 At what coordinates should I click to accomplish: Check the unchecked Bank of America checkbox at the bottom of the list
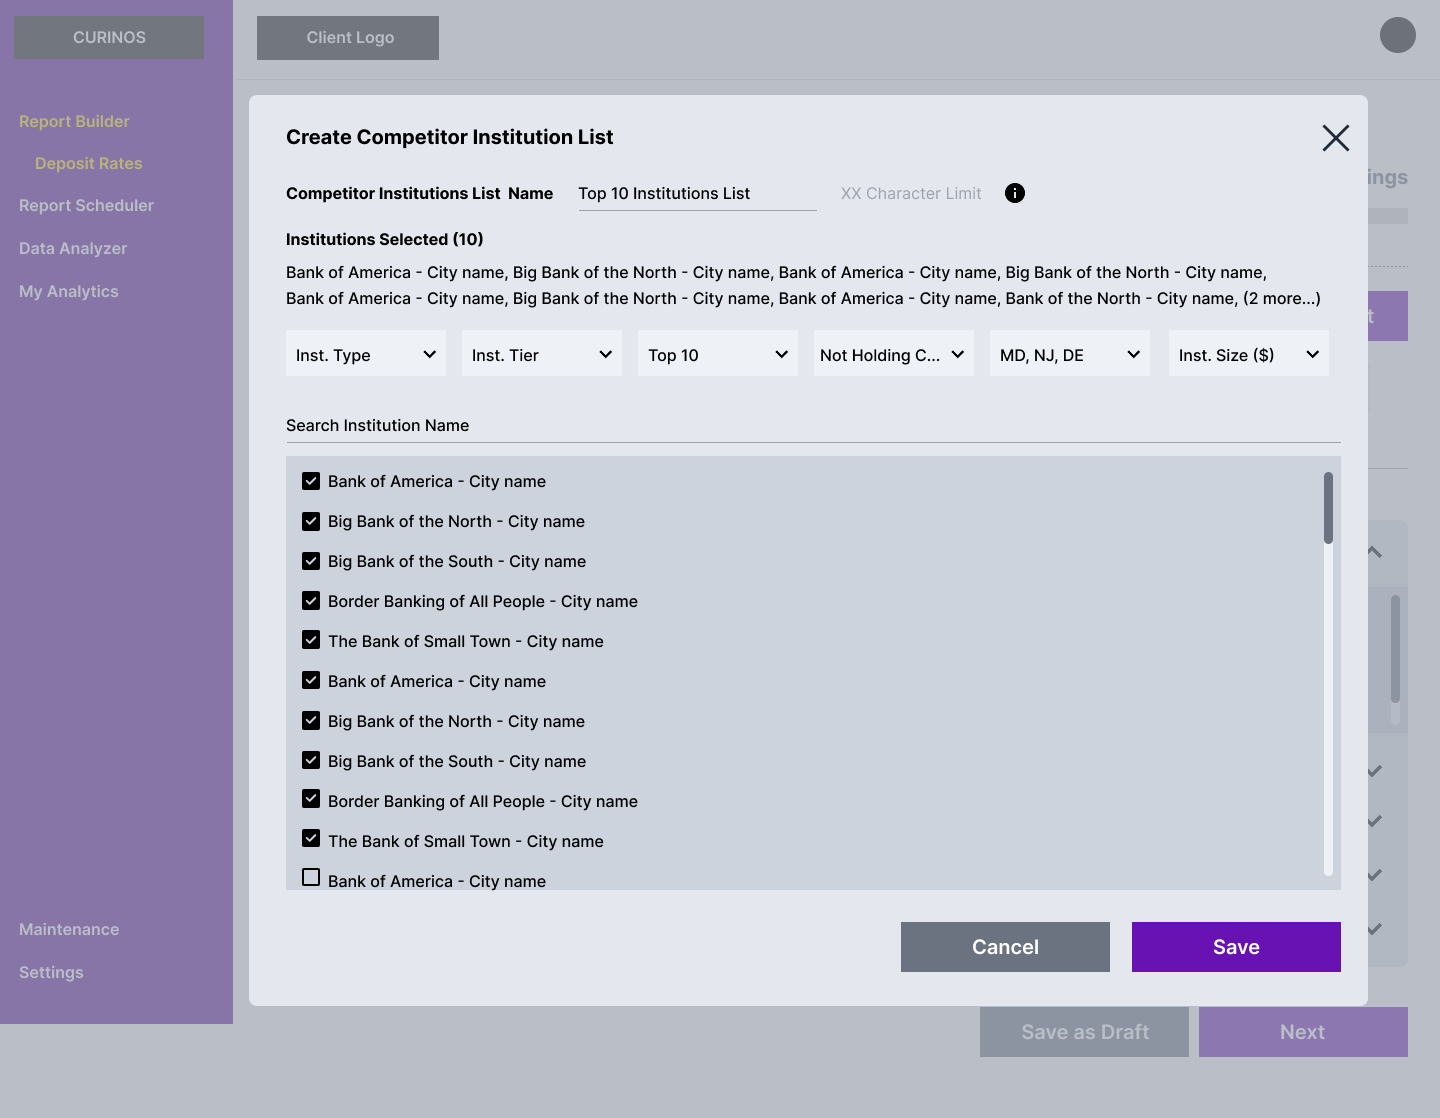tap(311, 877)
